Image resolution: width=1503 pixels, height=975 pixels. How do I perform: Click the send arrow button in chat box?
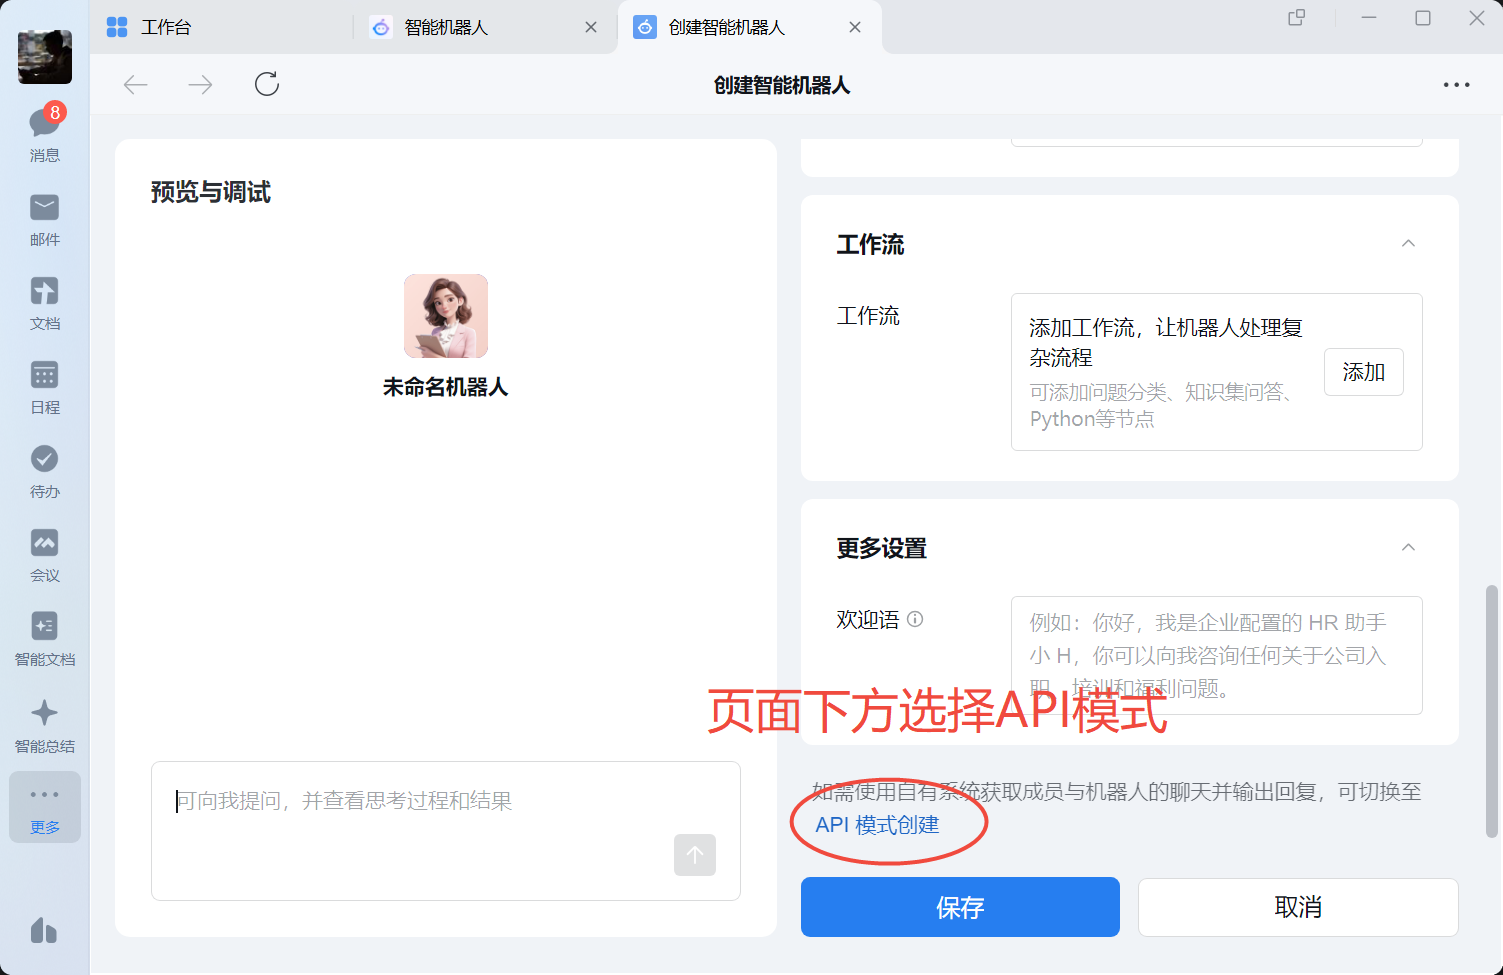point(695,855)
